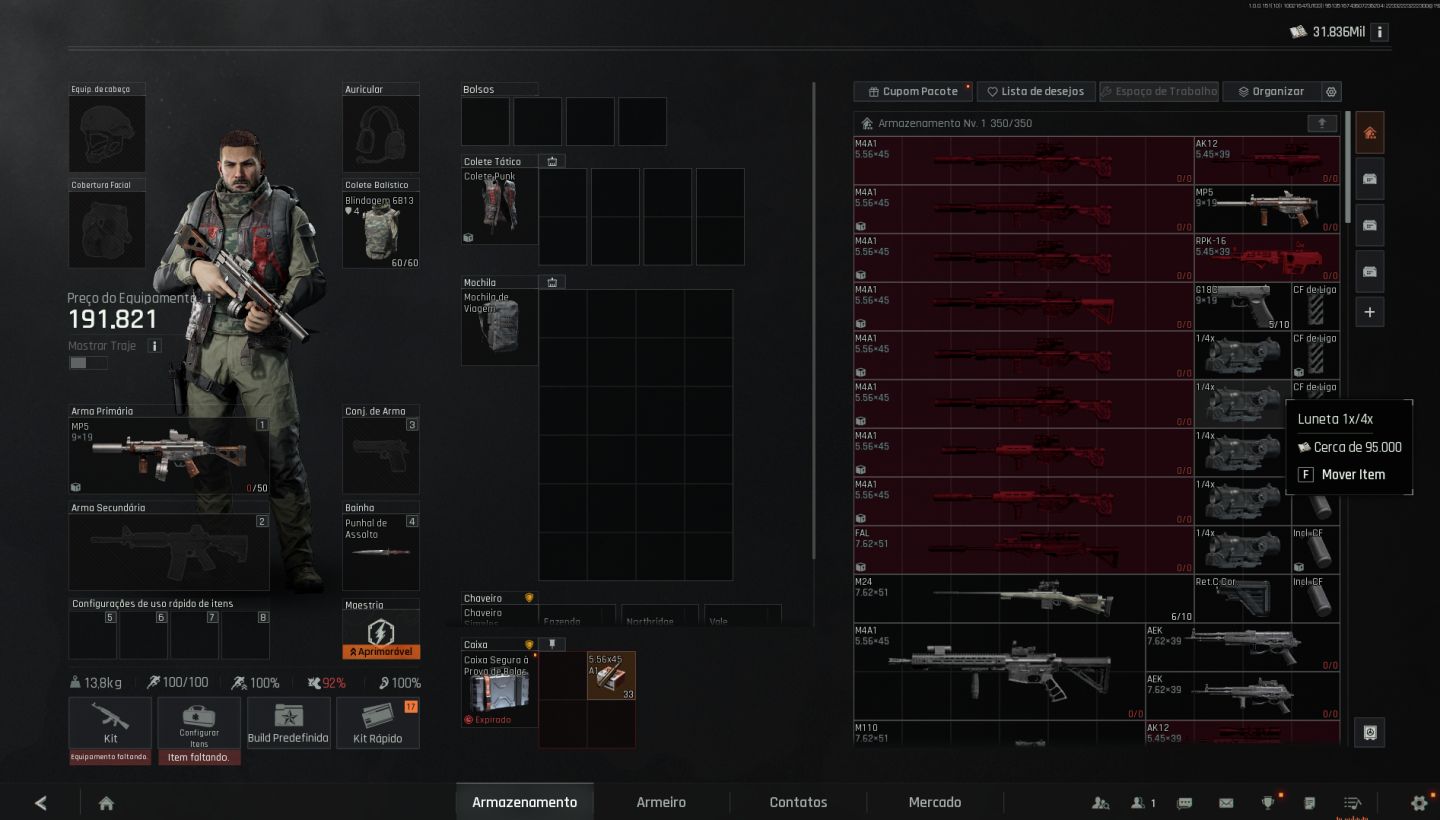Viewport: 1440px width, 820px height.
Task: Return to lobby via the home icon
Action: (x=106, y=802)
